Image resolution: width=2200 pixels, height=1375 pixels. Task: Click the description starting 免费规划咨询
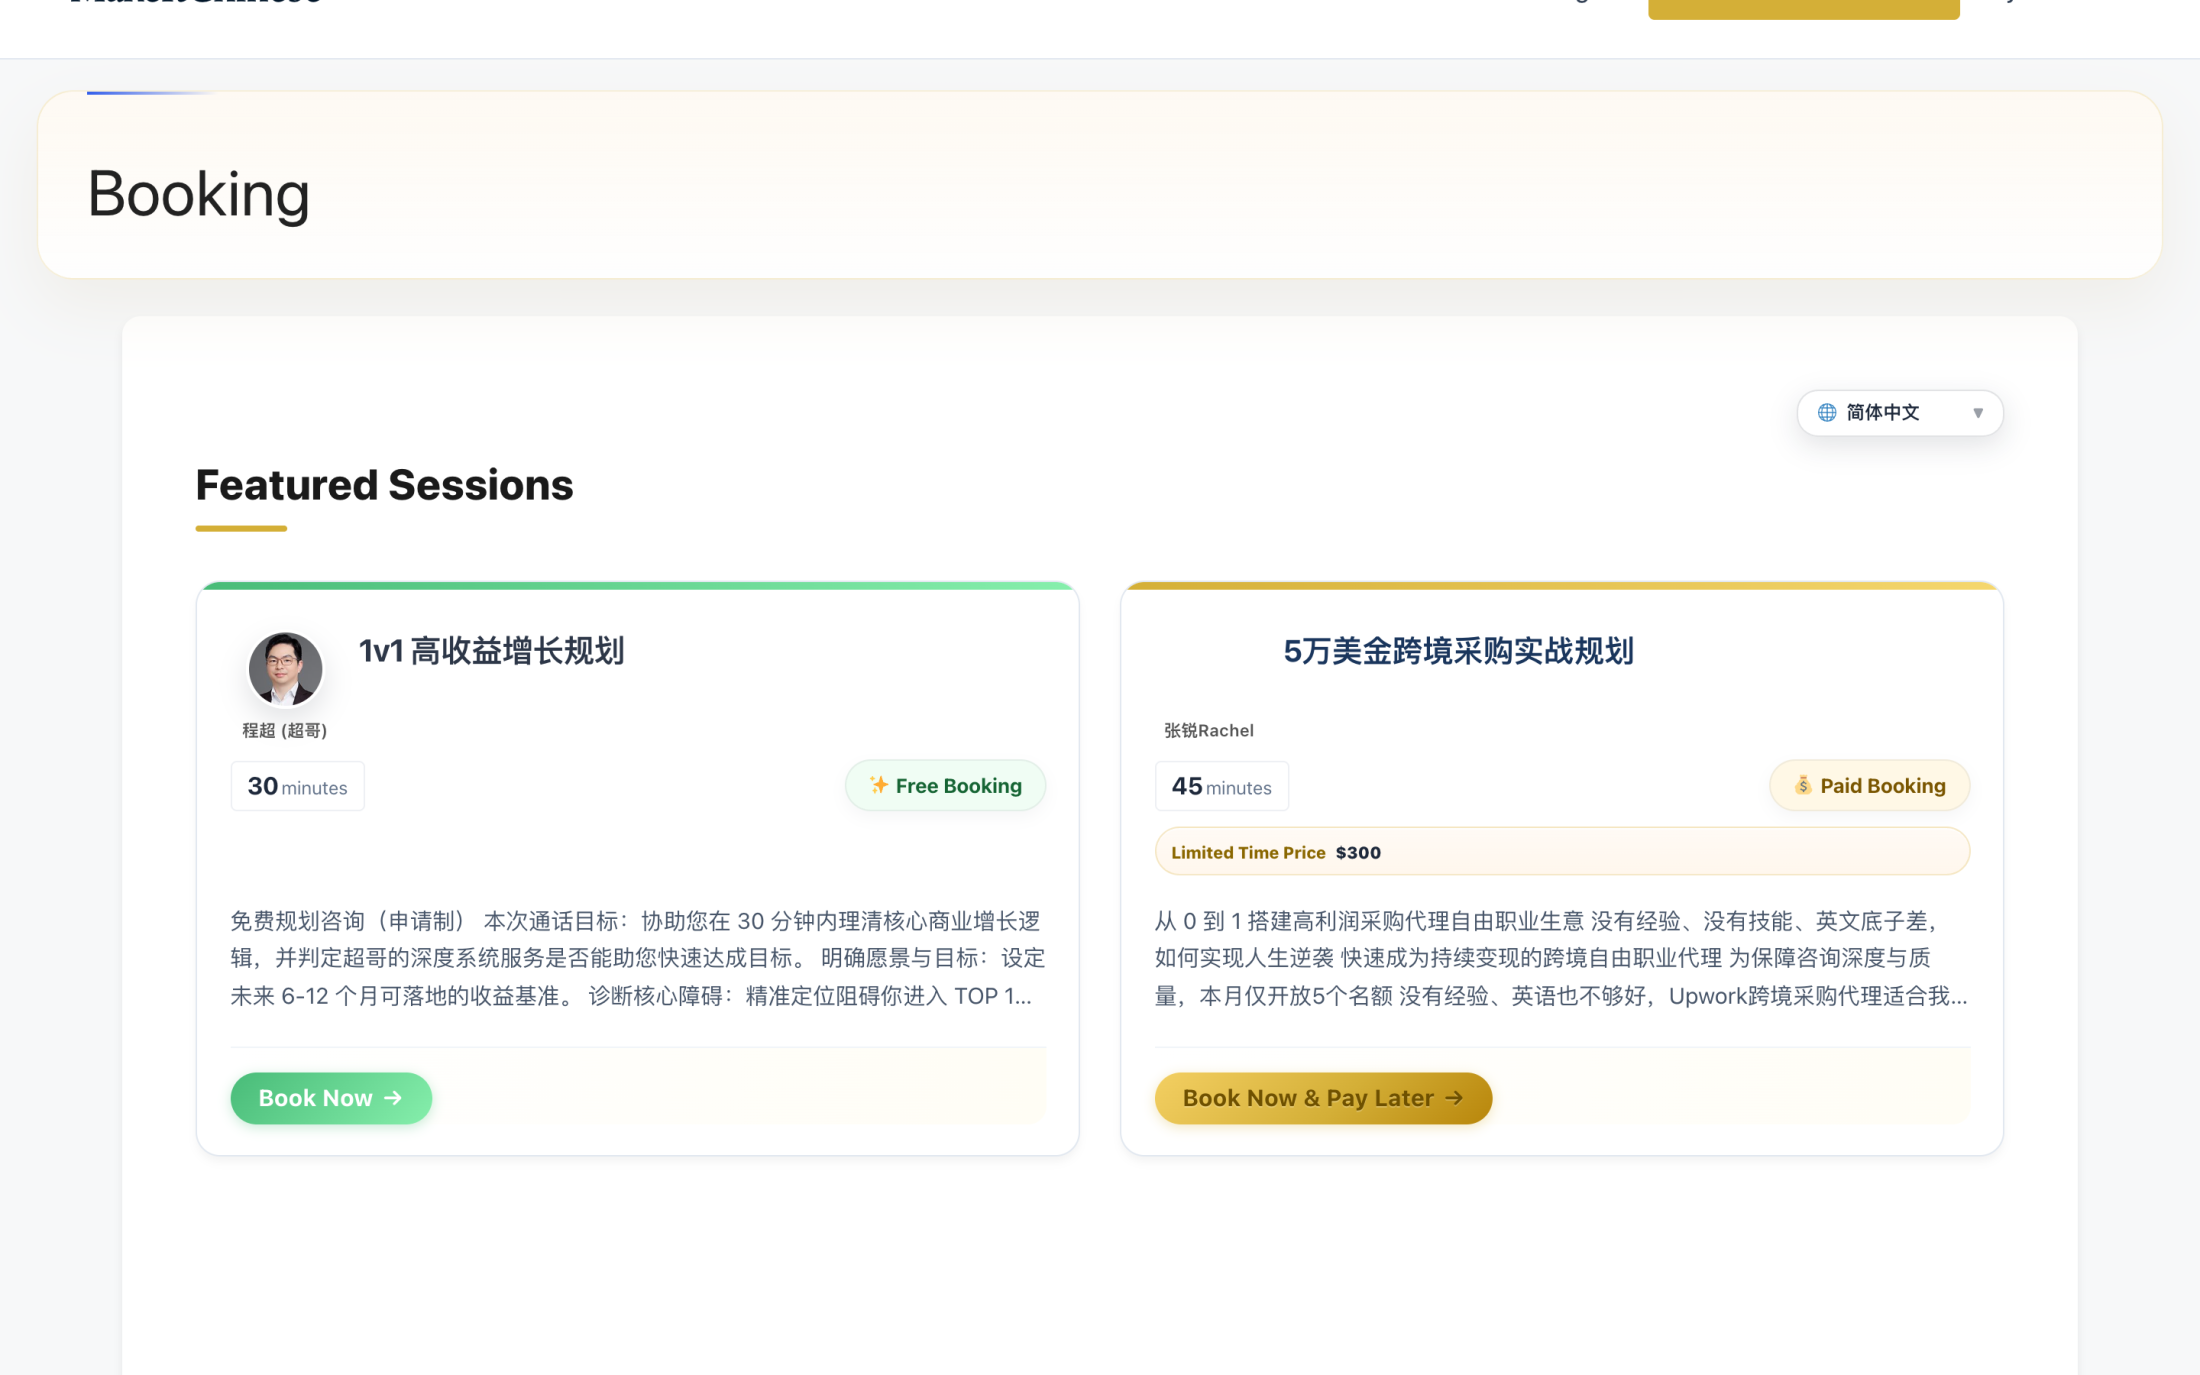[x=637, y=958]
